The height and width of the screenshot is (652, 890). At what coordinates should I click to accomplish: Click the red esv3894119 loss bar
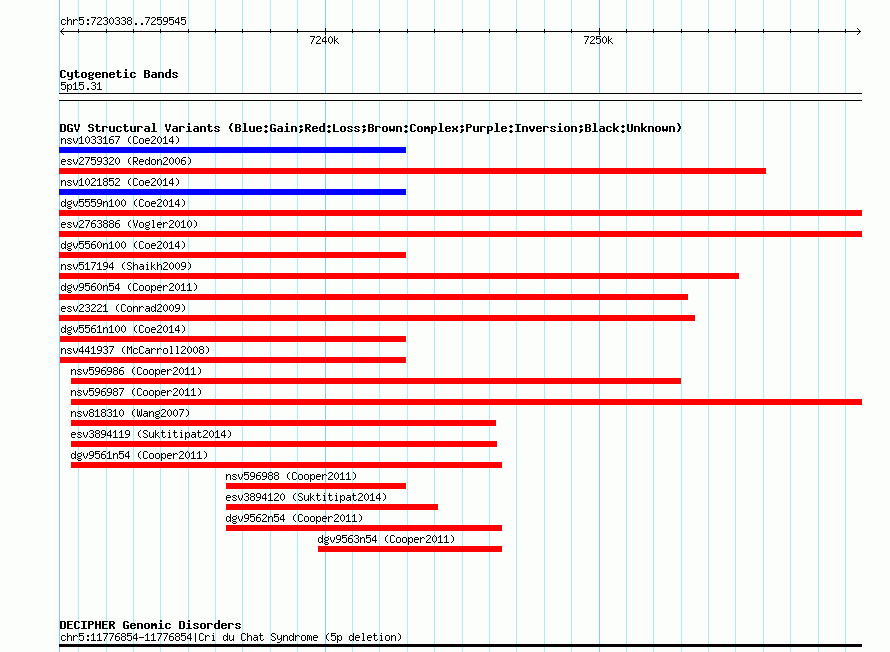(x=284, y=444)
